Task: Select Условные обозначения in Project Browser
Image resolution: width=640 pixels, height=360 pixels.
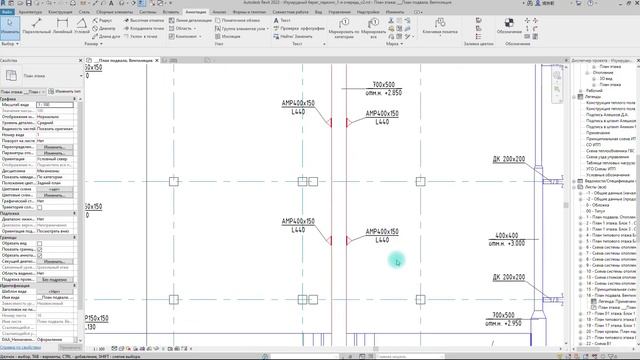Action: 608,175
